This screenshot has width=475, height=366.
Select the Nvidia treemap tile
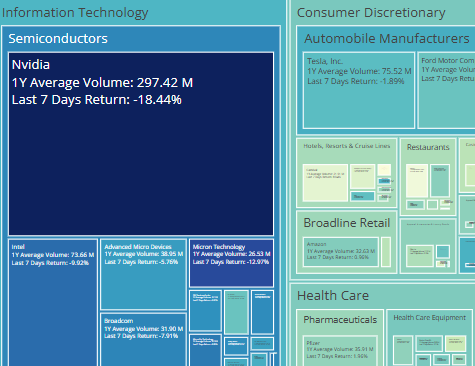click(141, 144)
